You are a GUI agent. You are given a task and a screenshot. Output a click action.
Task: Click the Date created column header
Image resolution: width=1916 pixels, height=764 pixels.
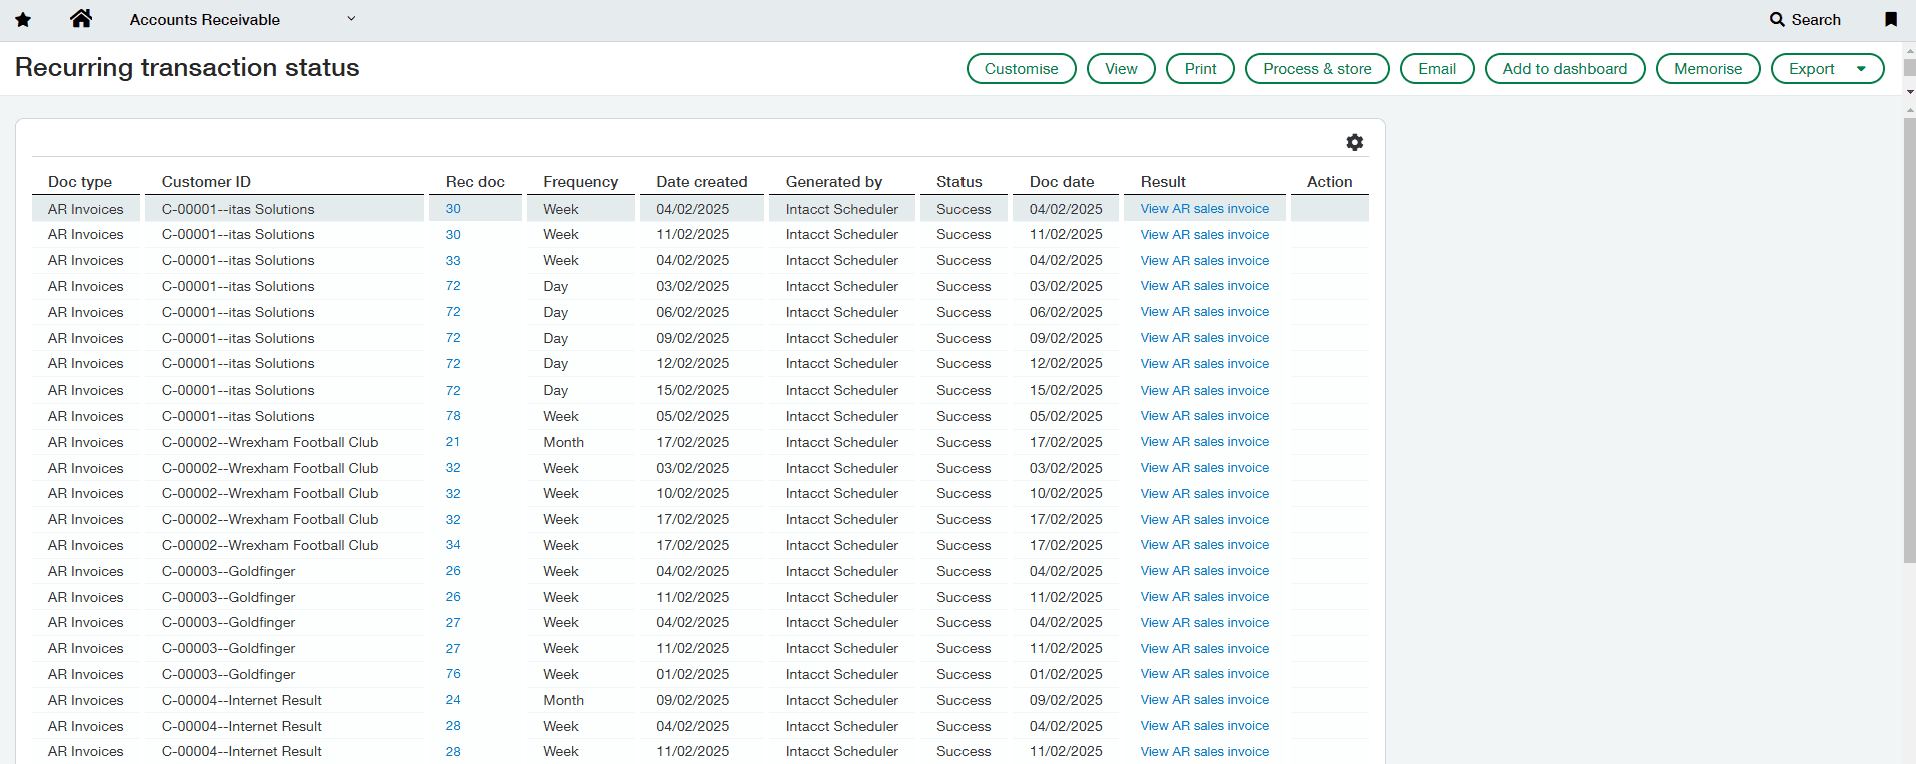[702, 182]
